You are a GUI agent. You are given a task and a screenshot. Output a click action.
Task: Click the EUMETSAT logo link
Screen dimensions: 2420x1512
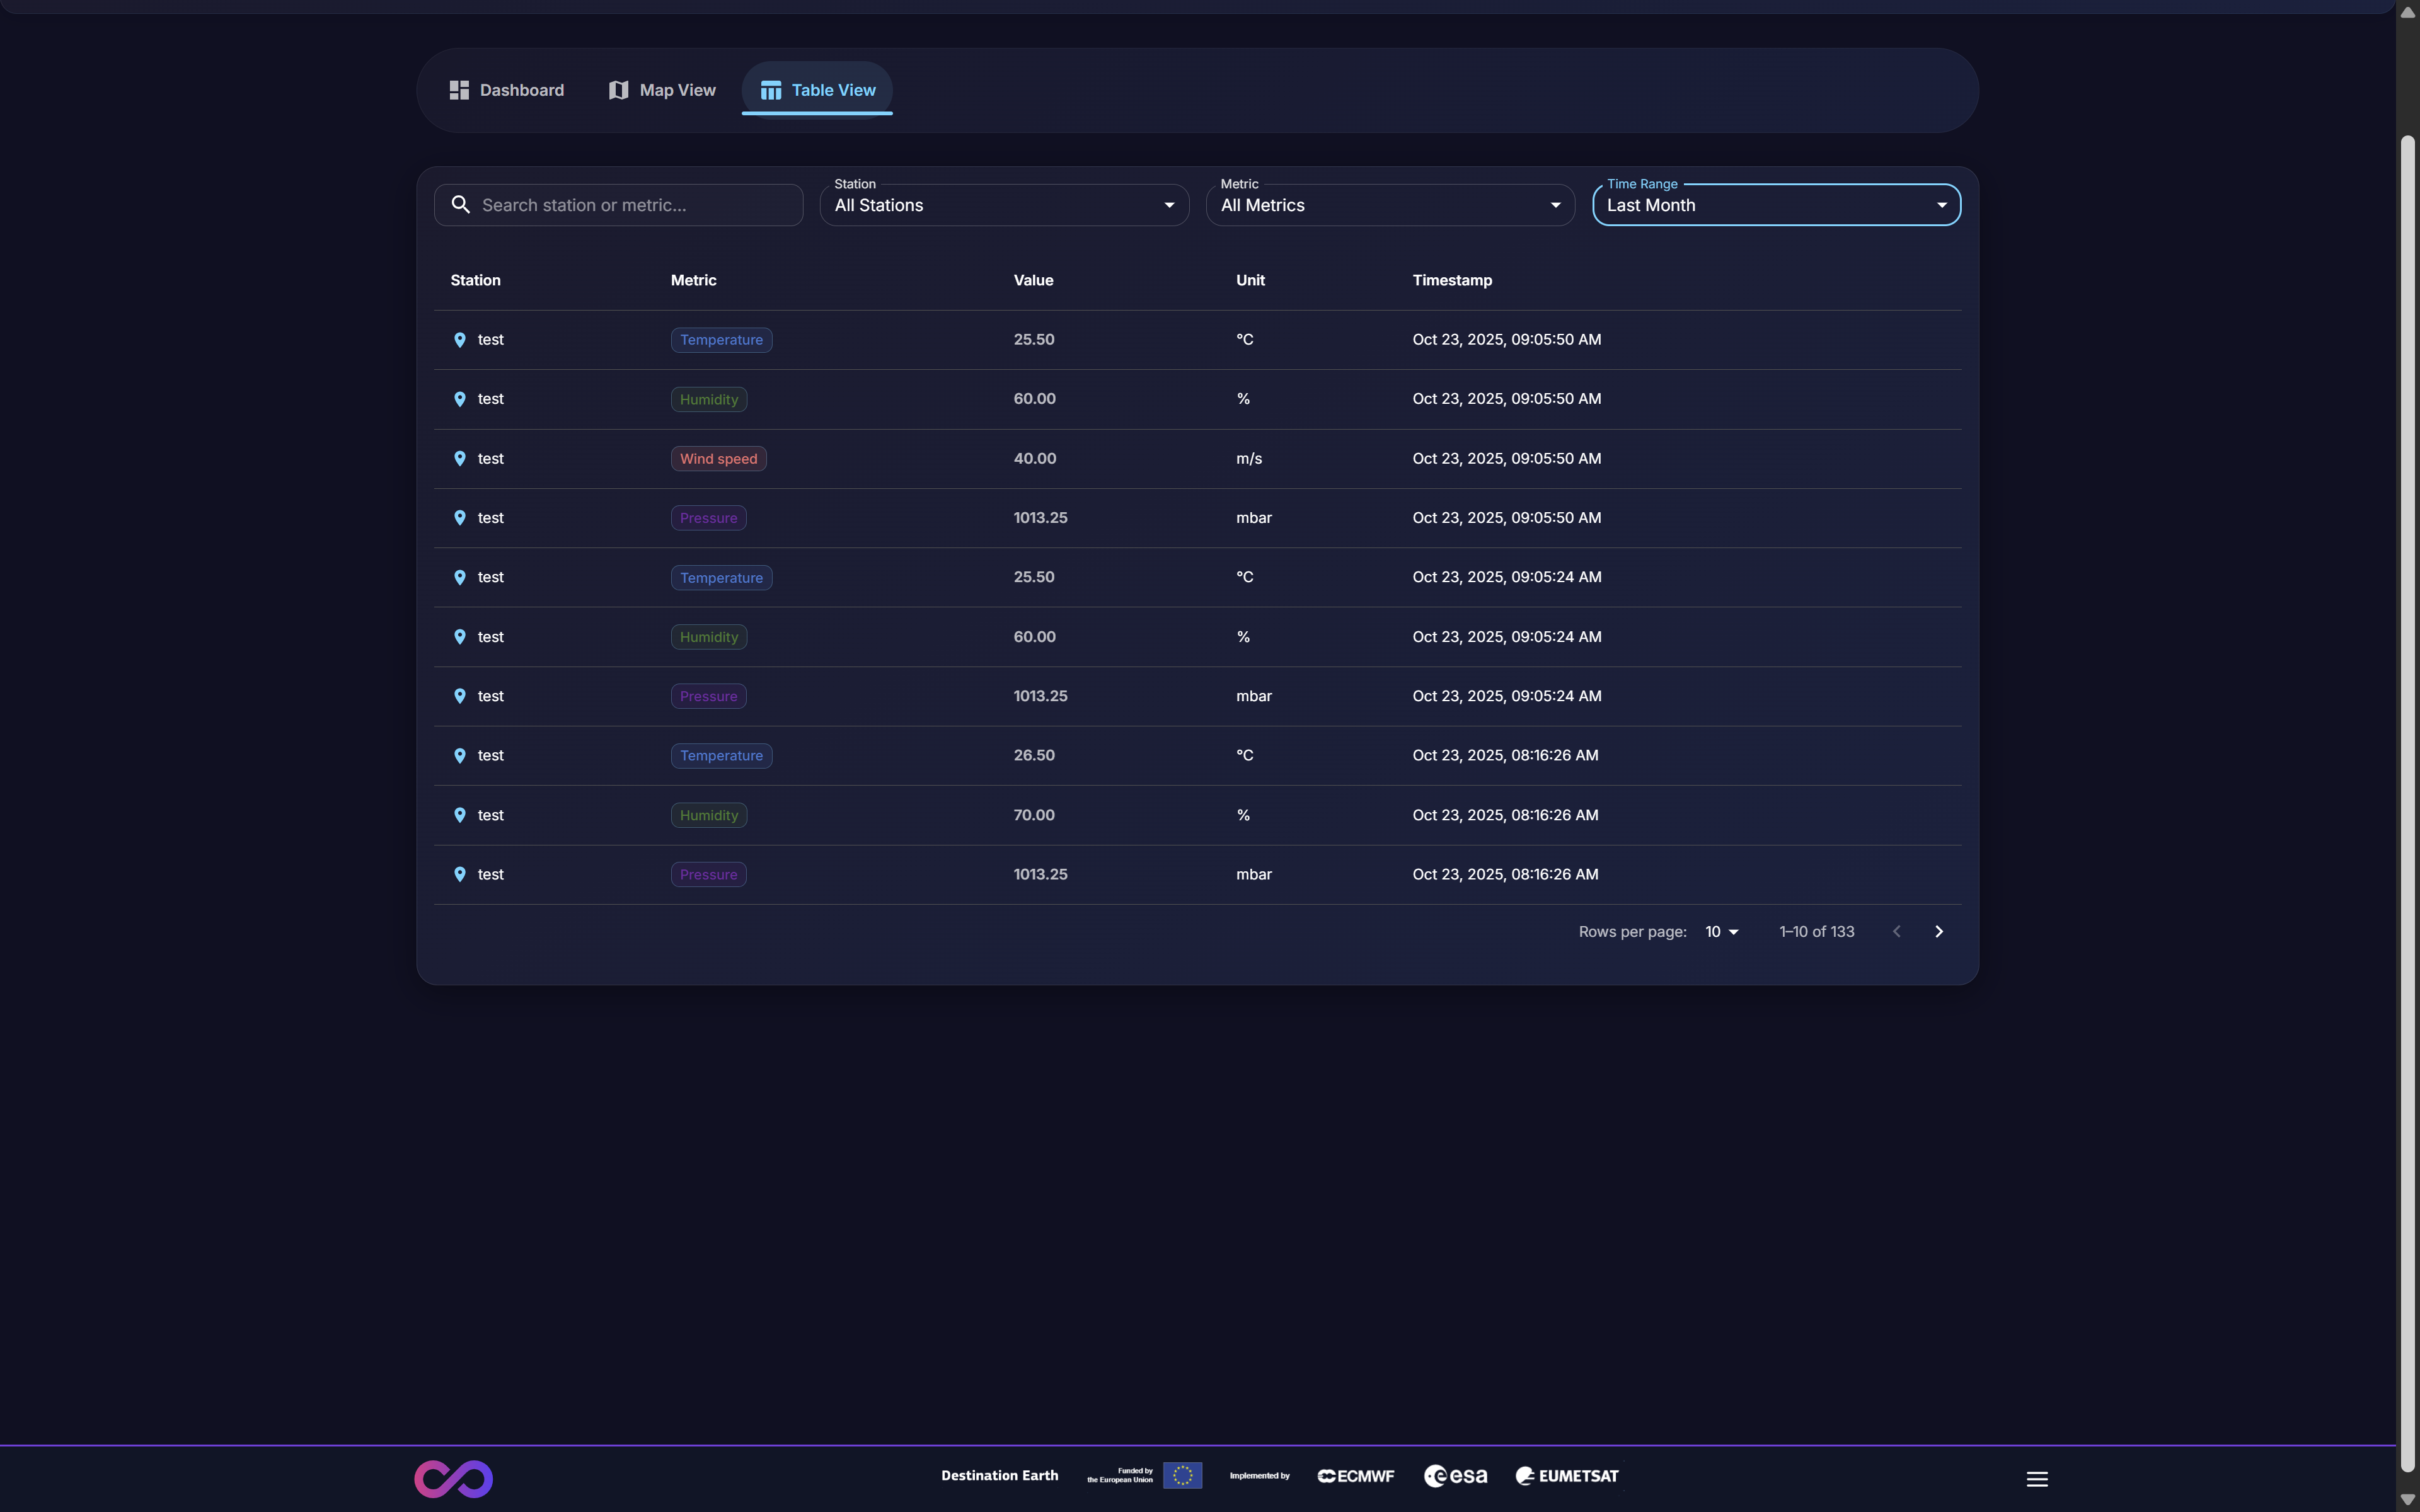(x=1567, y=1476)
